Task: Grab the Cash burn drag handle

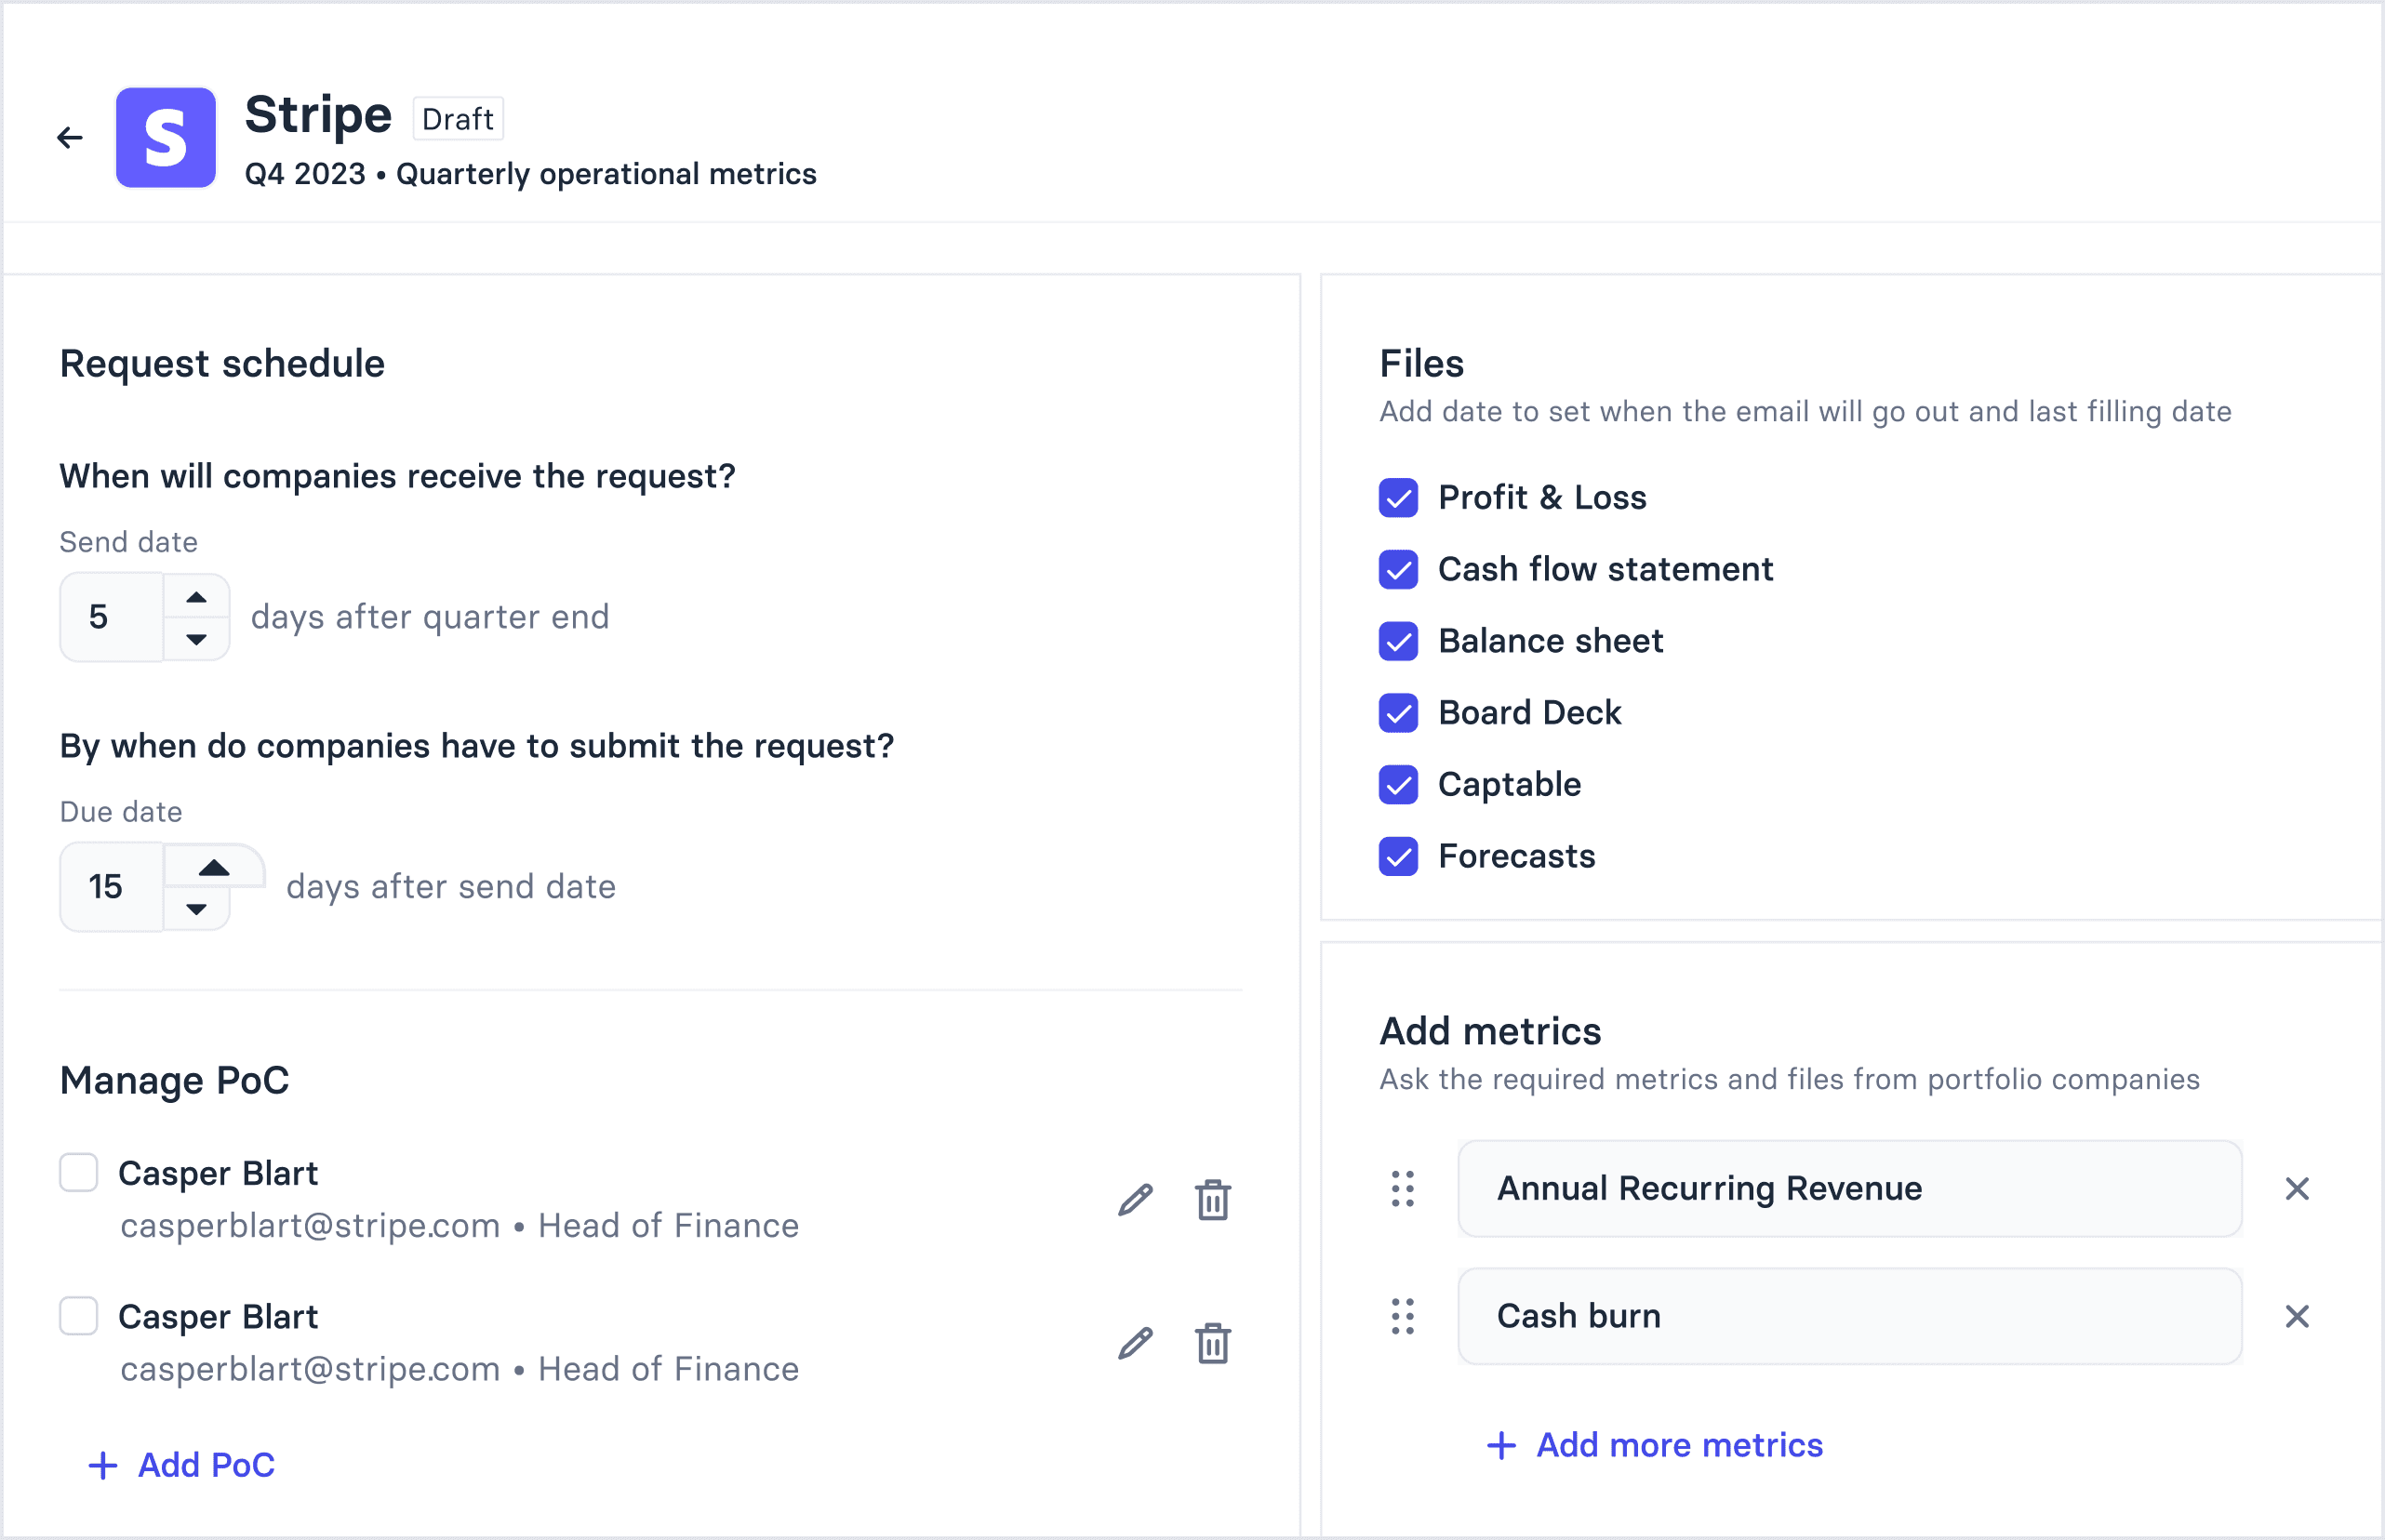Action: click(1402, 1316)
